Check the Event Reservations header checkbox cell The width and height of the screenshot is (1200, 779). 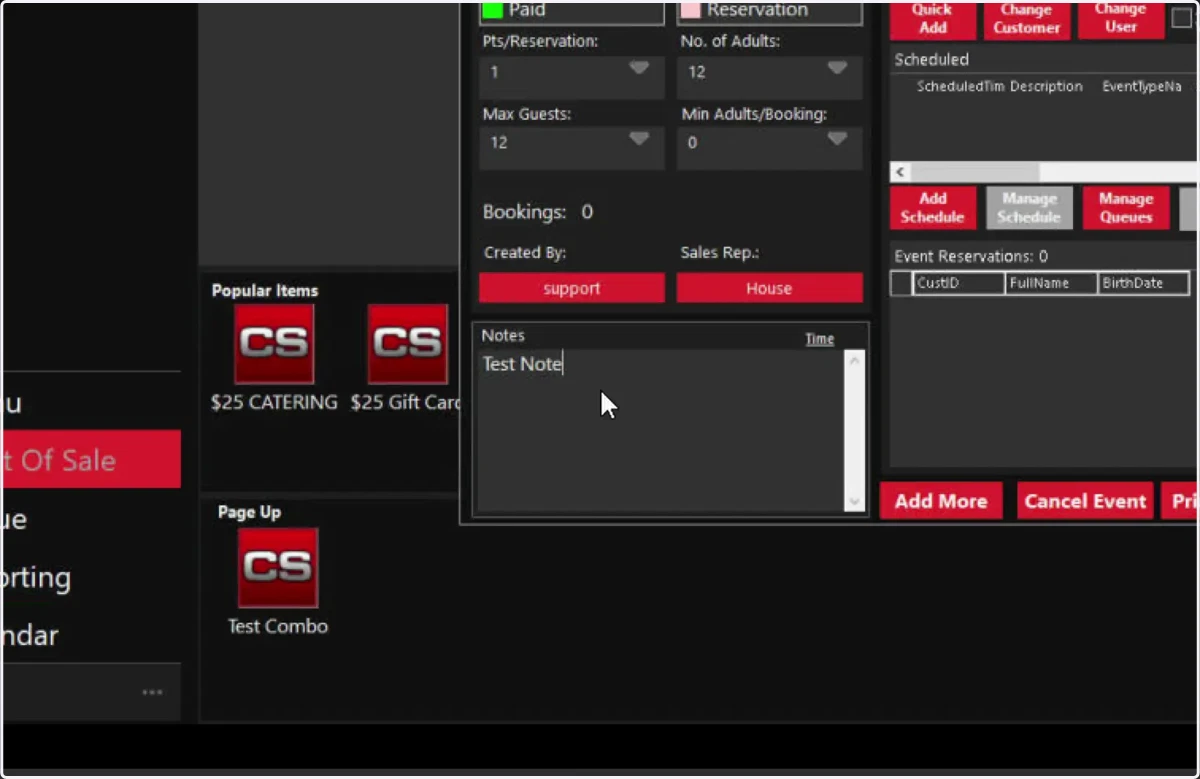click(x=901, y=283)
